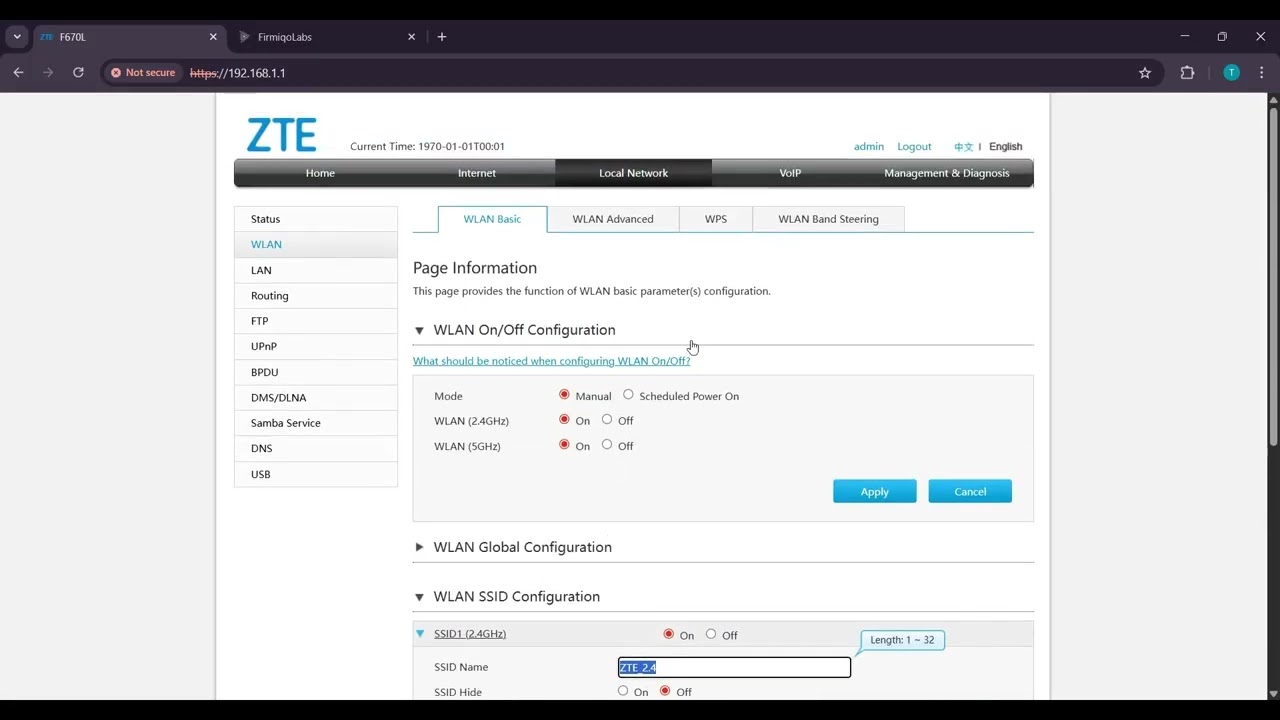The width and height of the screenshot is (1280, 720).
Task: Set SSID Hide to On
Action: 623,691
